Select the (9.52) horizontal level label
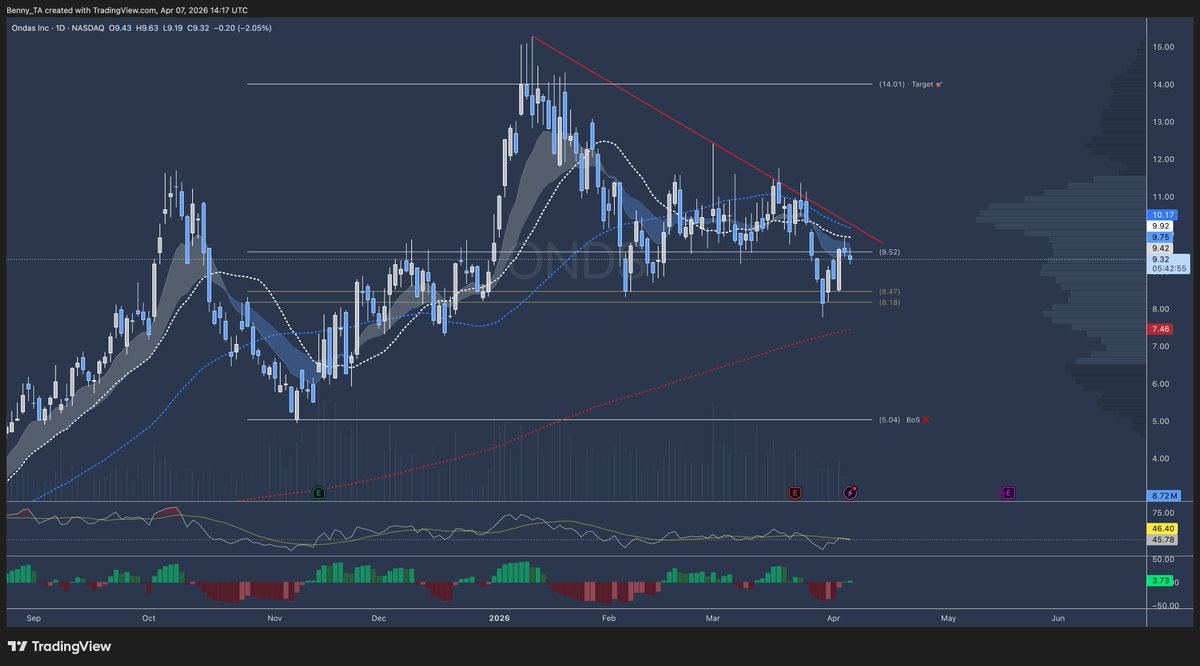The width and height of the screenshot is (1200, 666). pos(891,252)
